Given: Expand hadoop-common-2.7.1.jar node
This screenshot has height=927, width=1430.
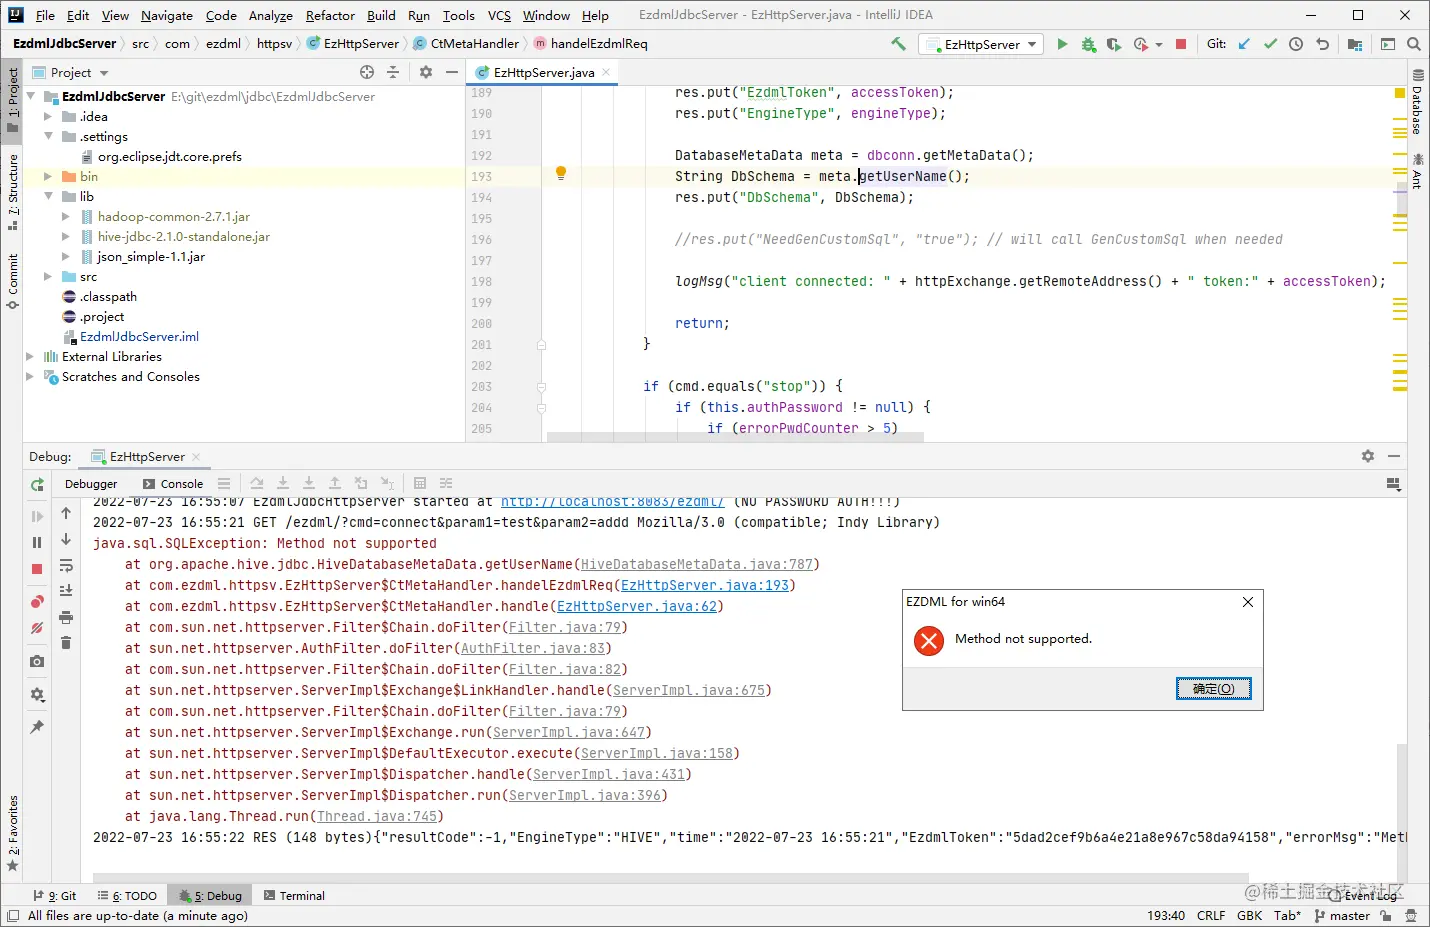Looking at the screenshot, I should coord(65,217).
